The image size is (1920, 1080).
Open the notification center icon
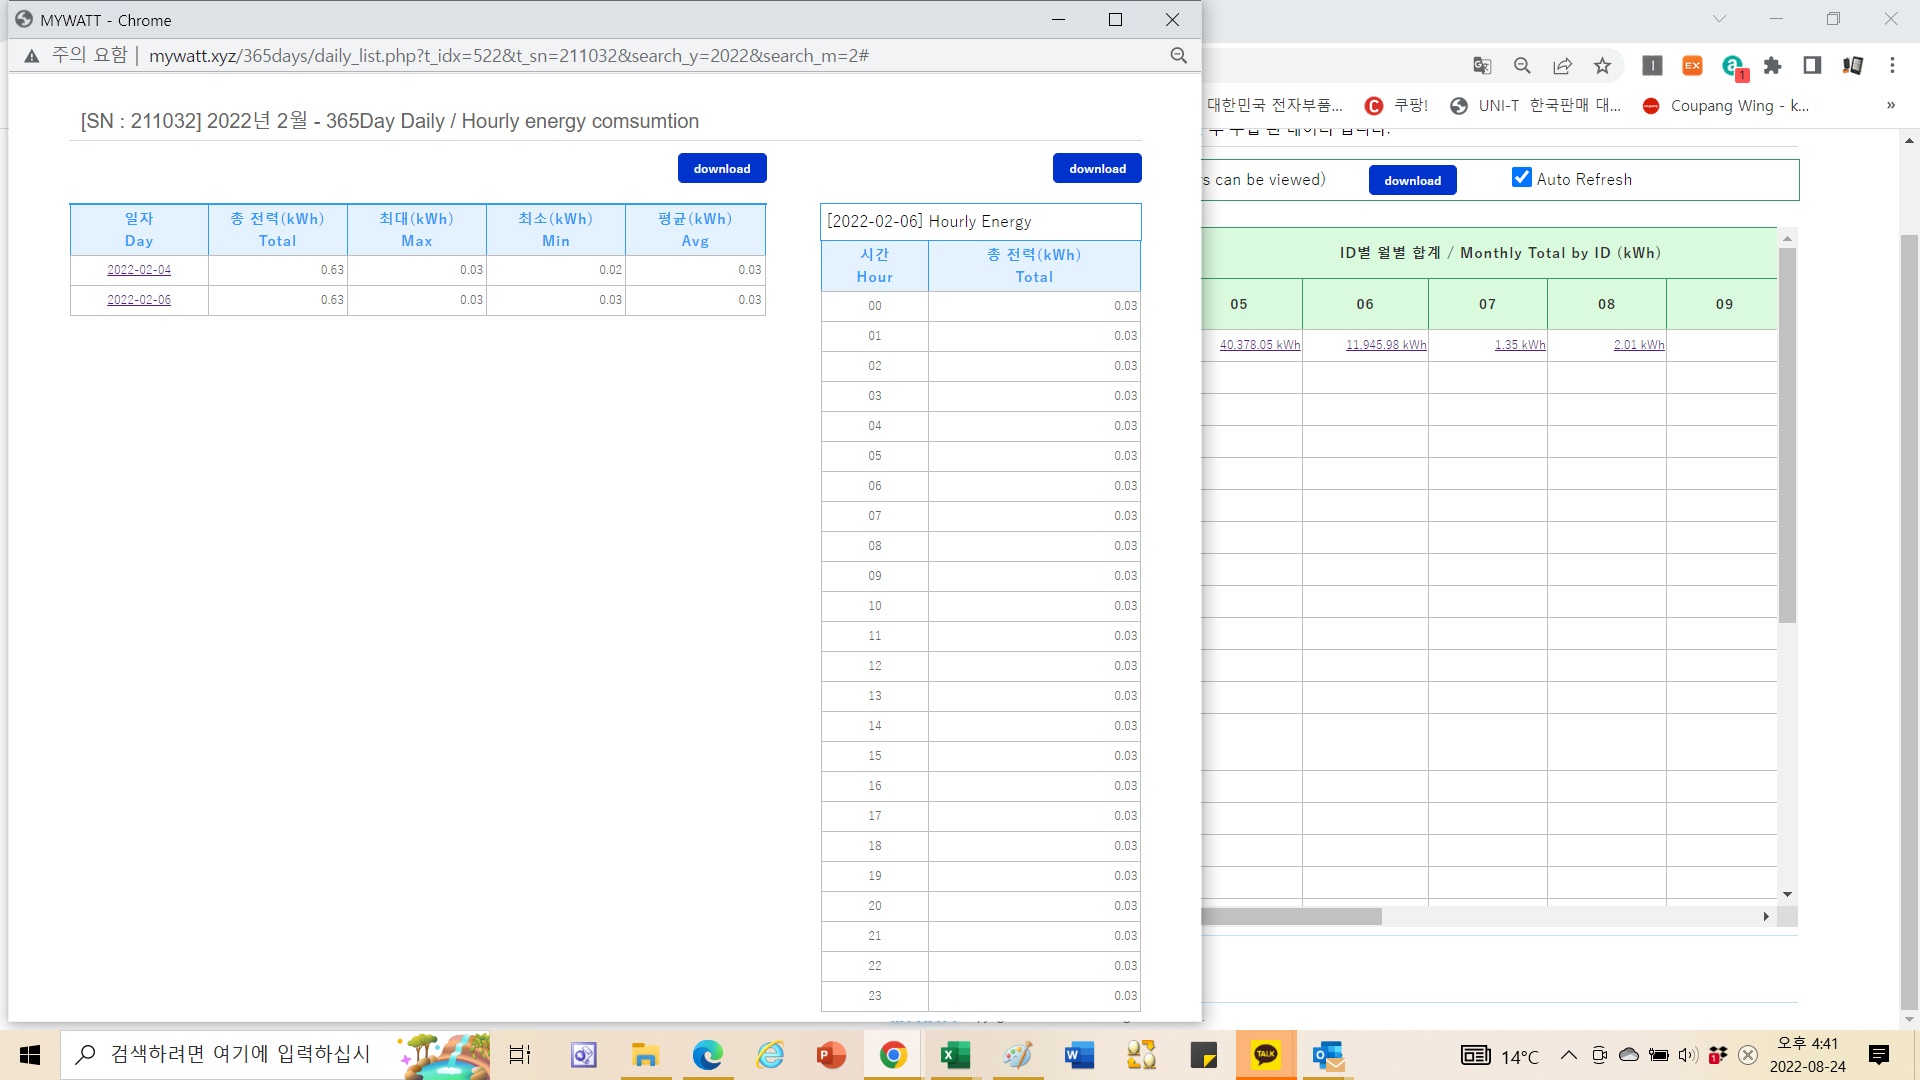tap(1879, 1055)
